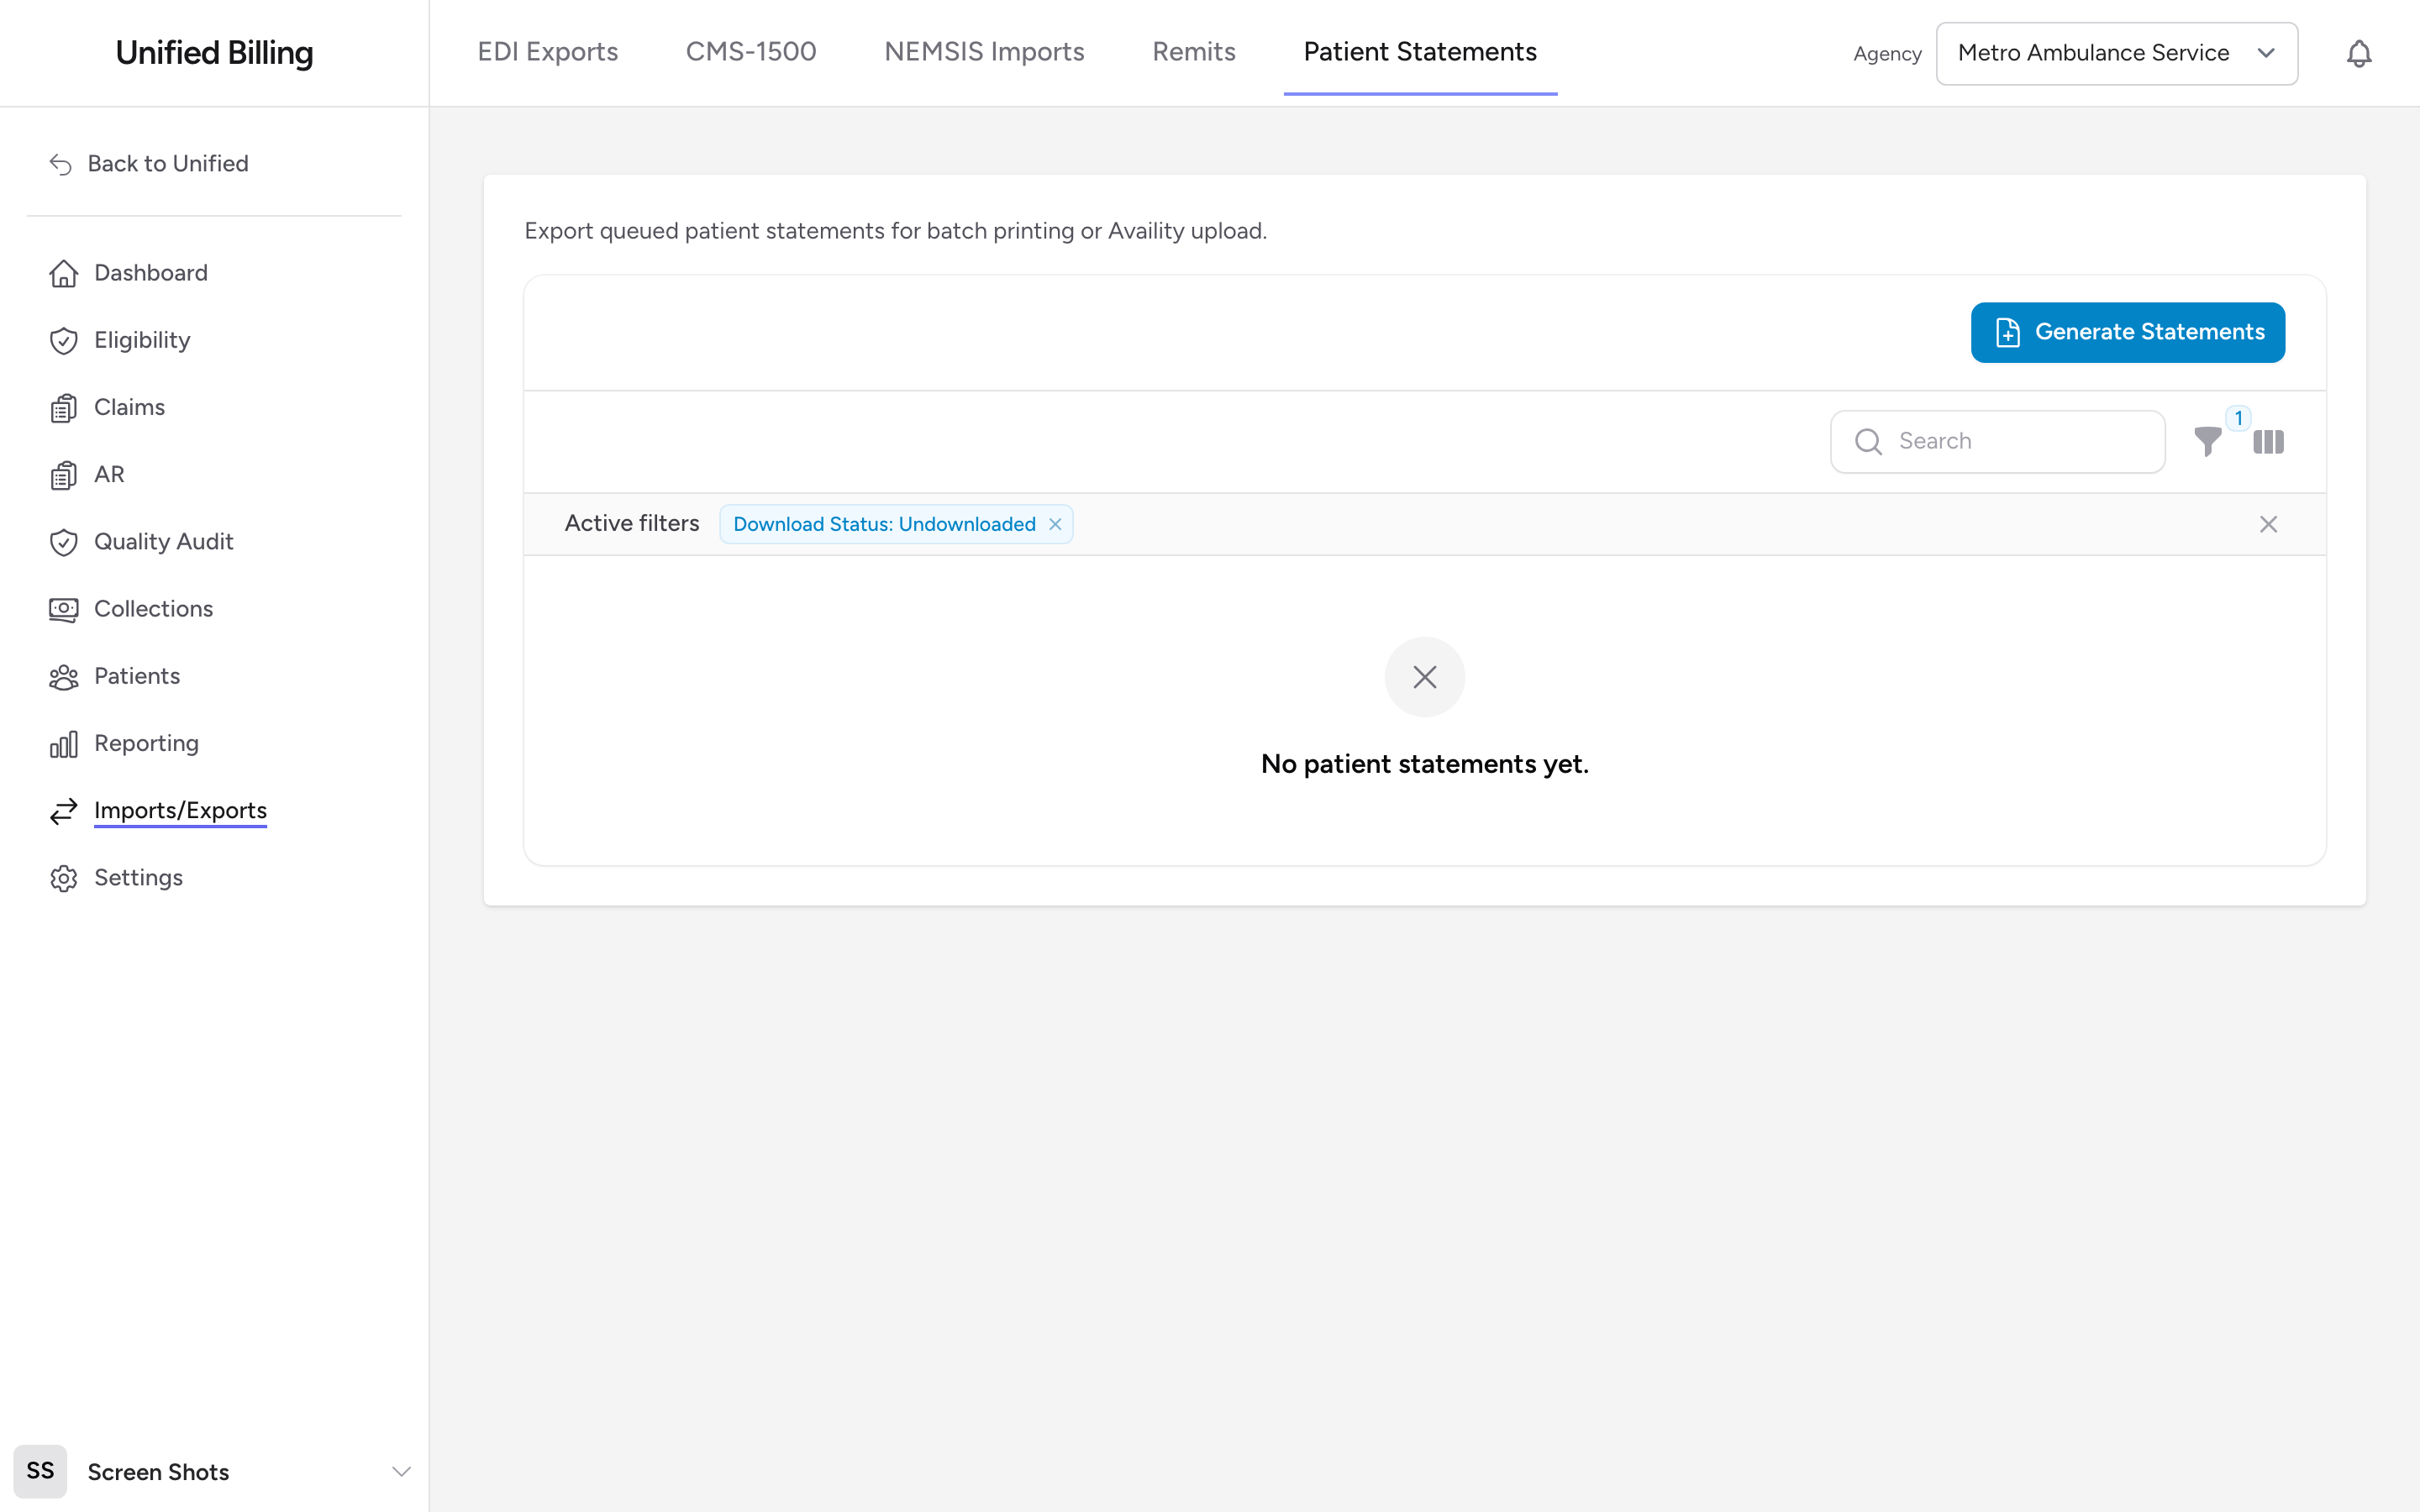Open Dashboard from the sidebar
This screenshot has width=2420, height=1512.
tap(150, 273)
